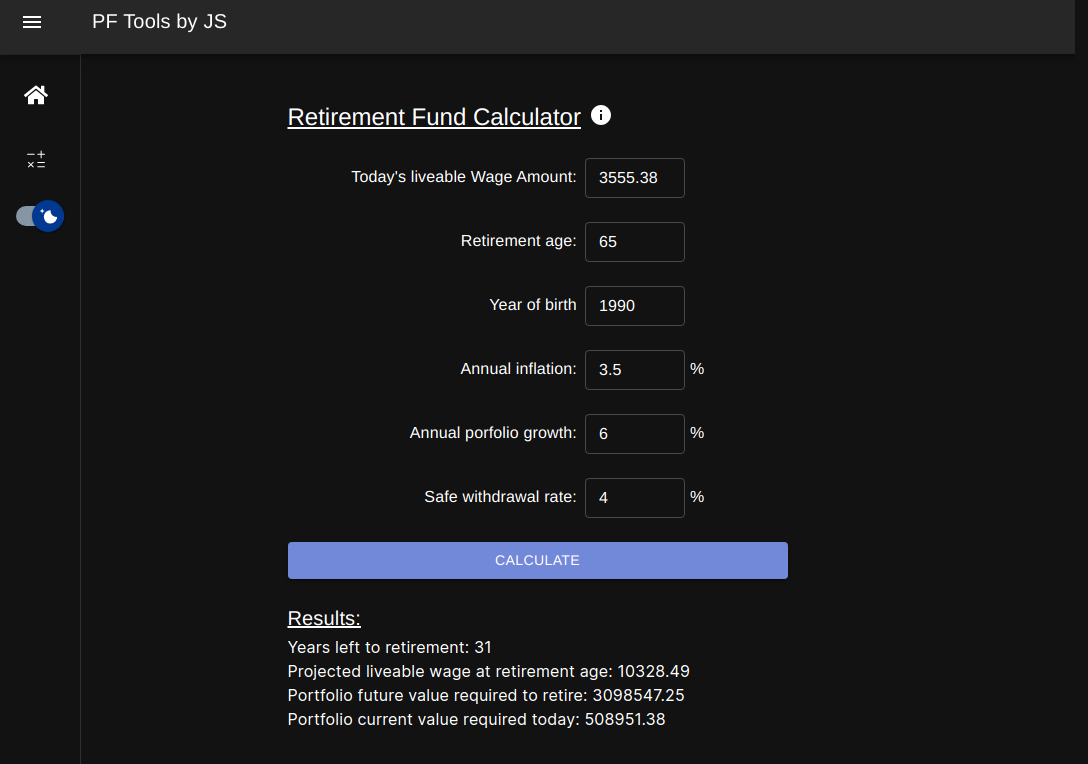Click the Retirement Fund Calculator heading

pos(434,117)
